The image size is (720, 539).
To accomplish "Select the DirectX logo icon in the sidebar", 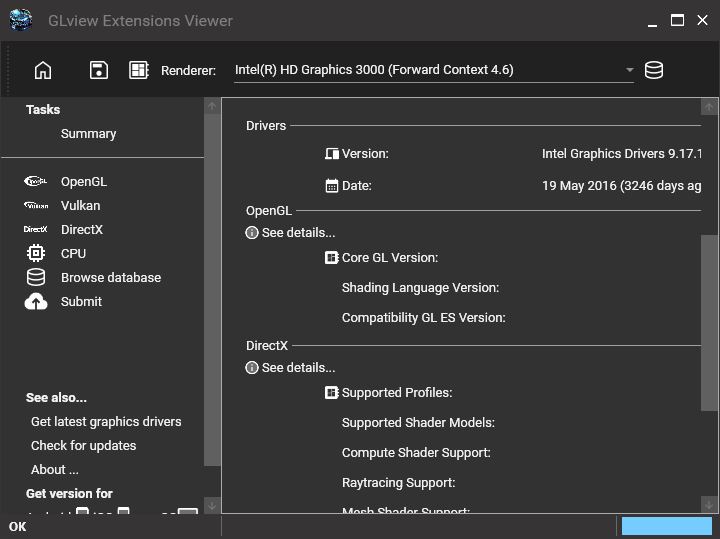I will (x=35, y=229).
